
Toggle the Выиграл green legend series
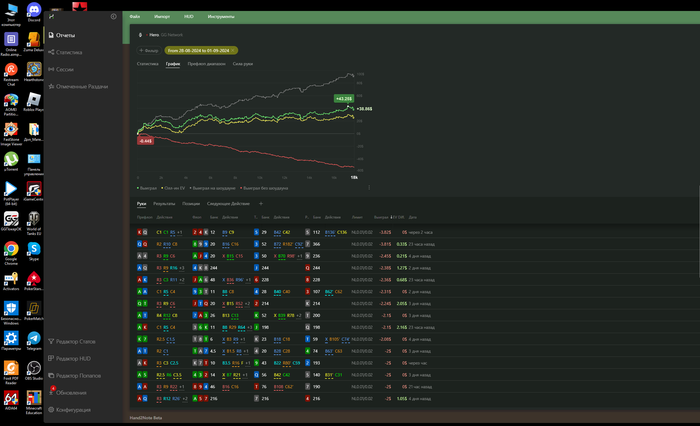coord(147,188)
